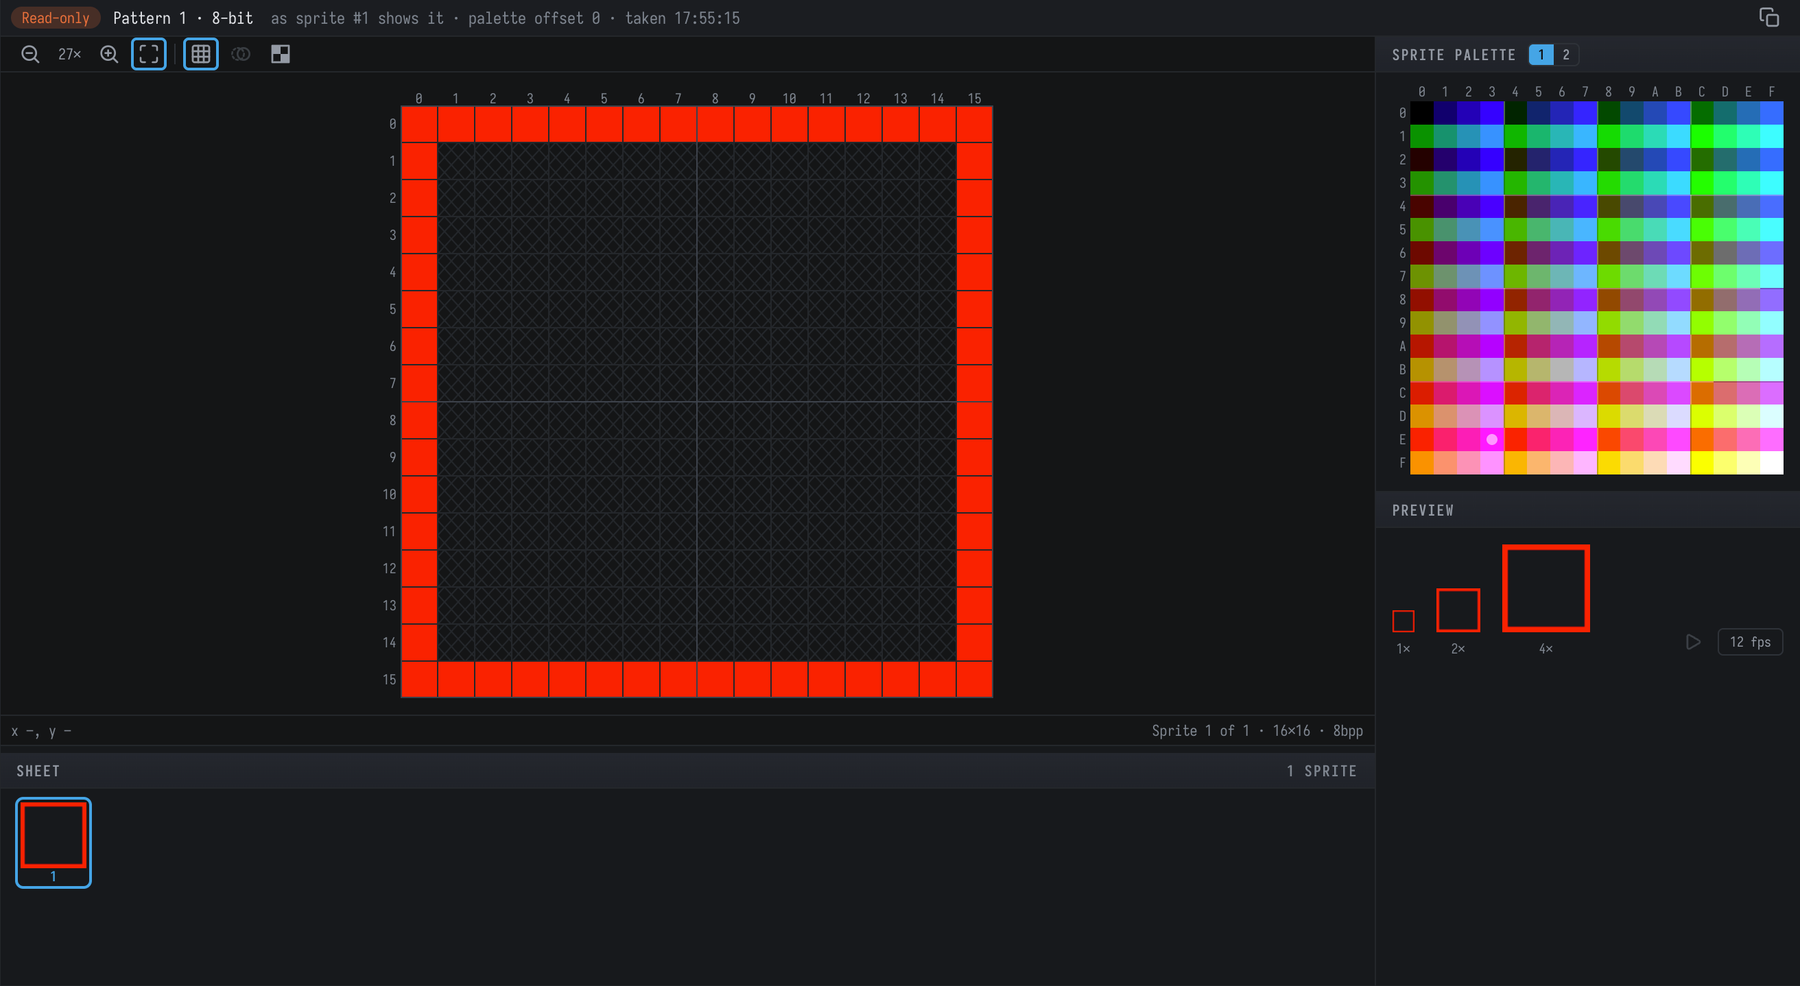Select the 1× preview thumbnail

pyautogui.click(x=1403, y=621)
